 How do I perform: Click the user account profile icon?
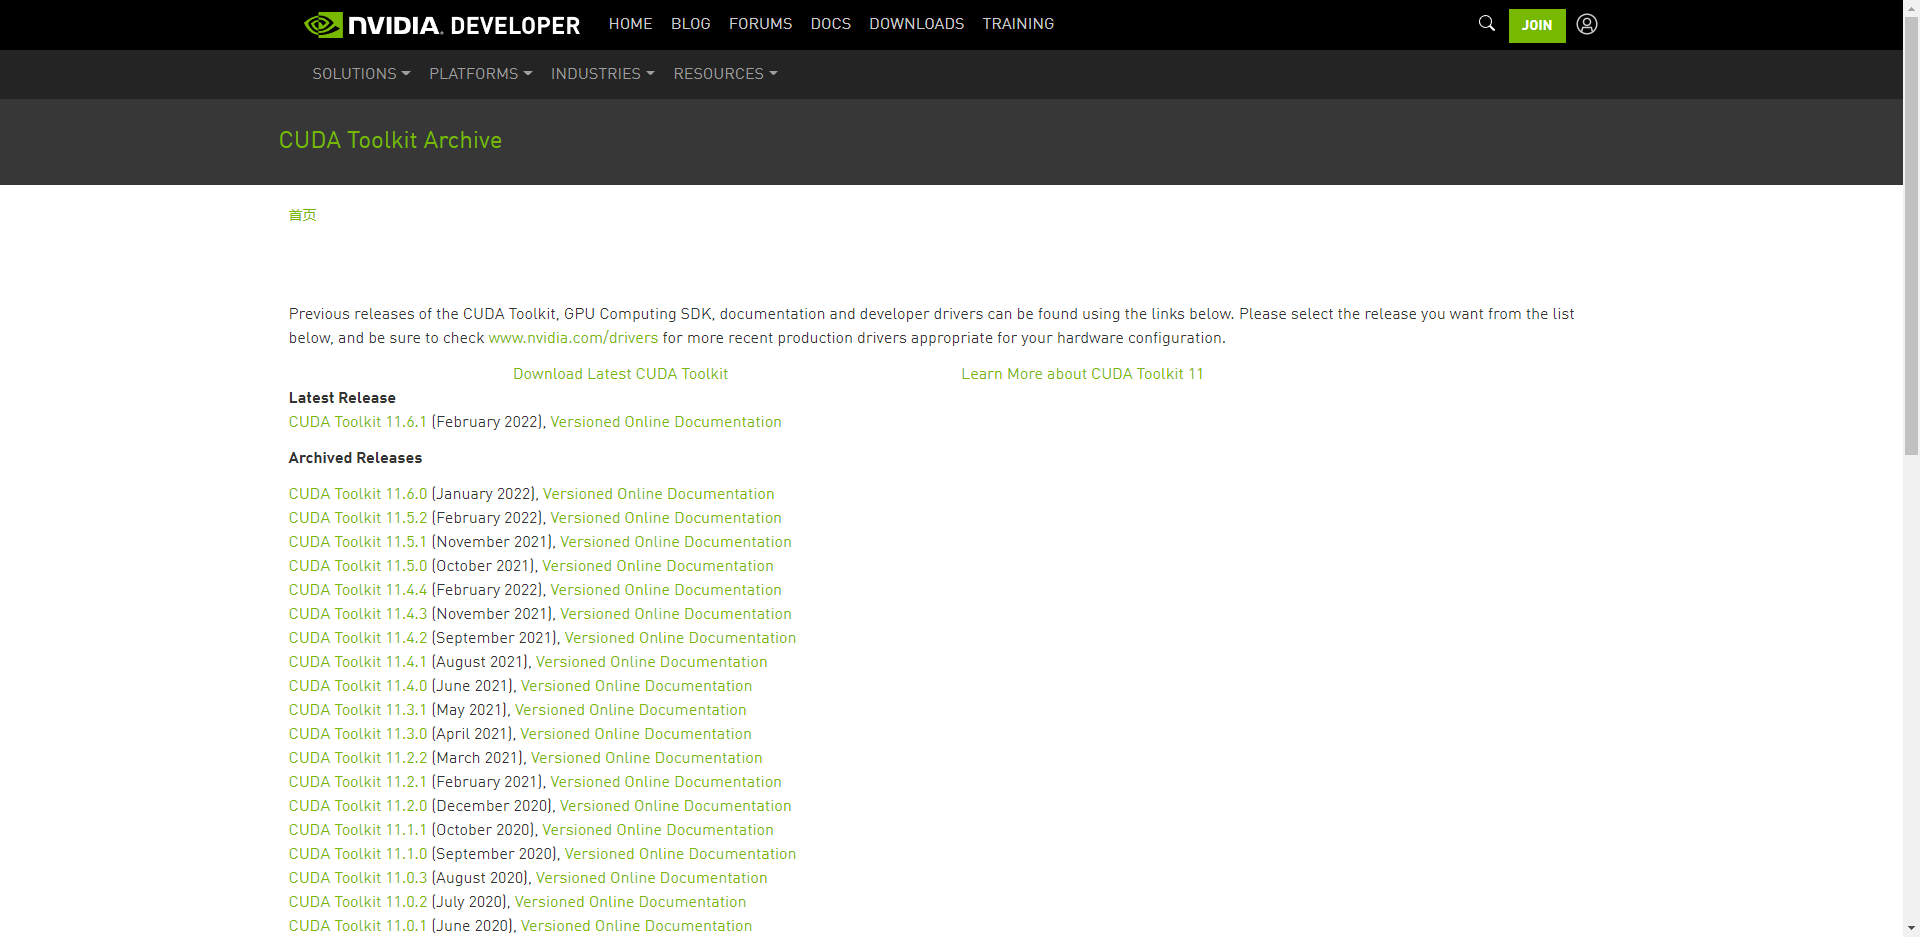point(1586,24)
